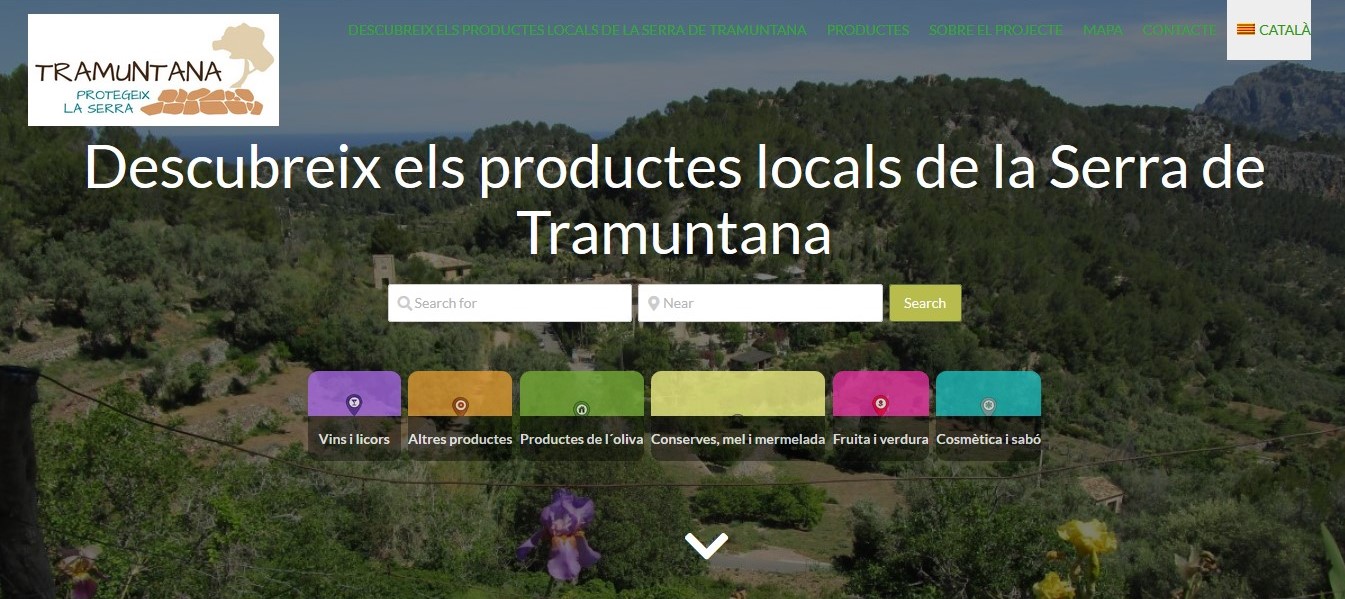Click the Catalan flag icon
This screenshot has height=599, width=1345.
click(x=1246, y=30)
